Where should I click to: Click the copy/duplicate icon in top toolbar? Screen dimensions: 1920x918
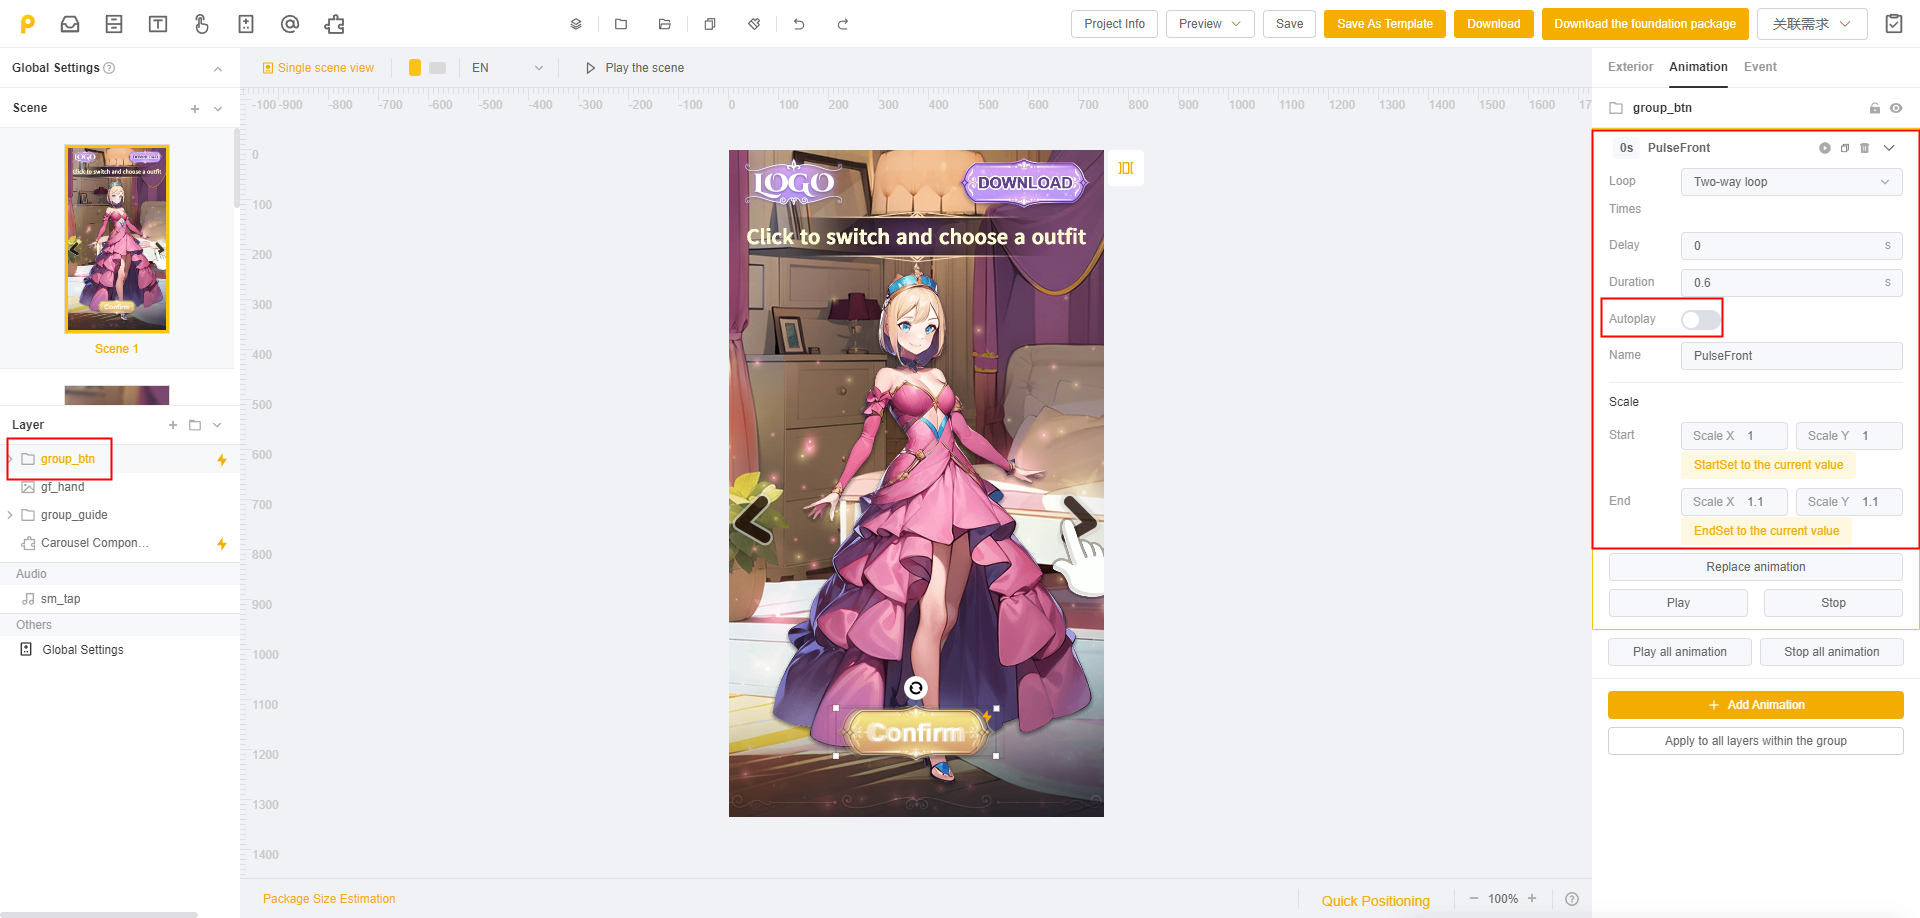710,24
